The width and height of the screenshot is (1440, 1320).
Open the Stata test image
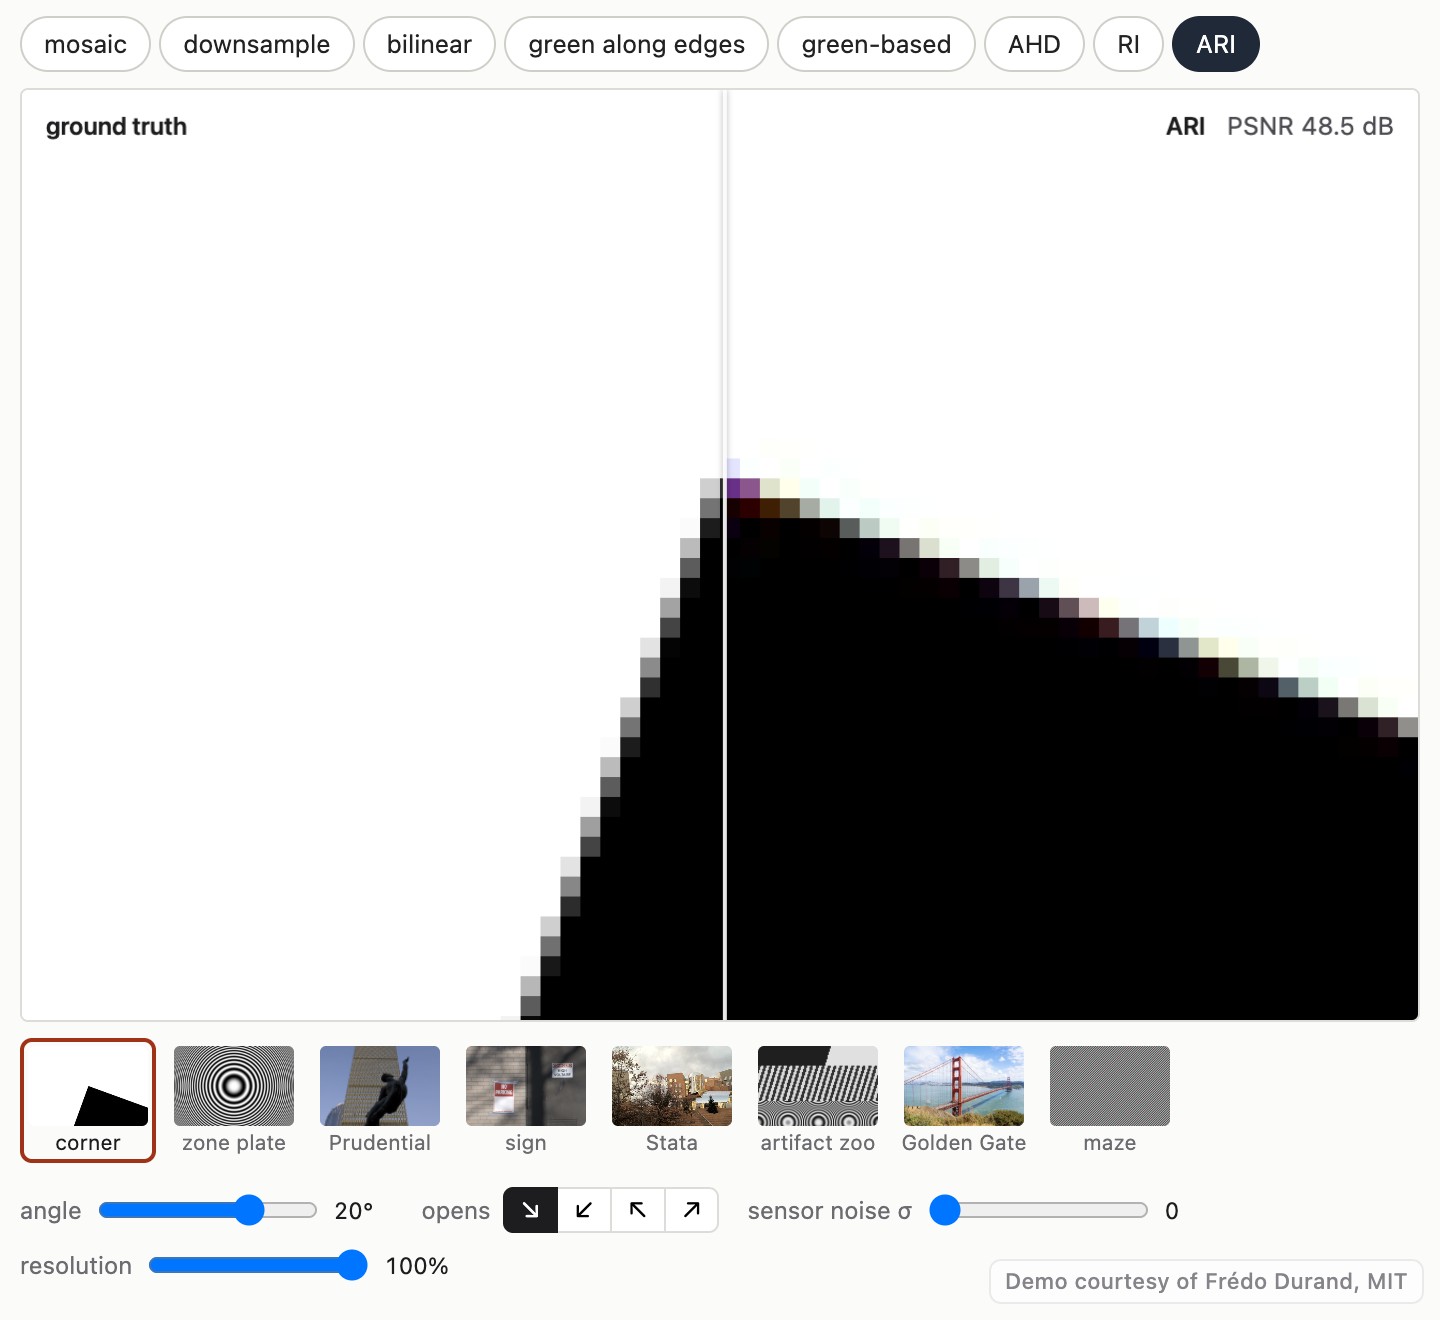(x=672, y=1100)
